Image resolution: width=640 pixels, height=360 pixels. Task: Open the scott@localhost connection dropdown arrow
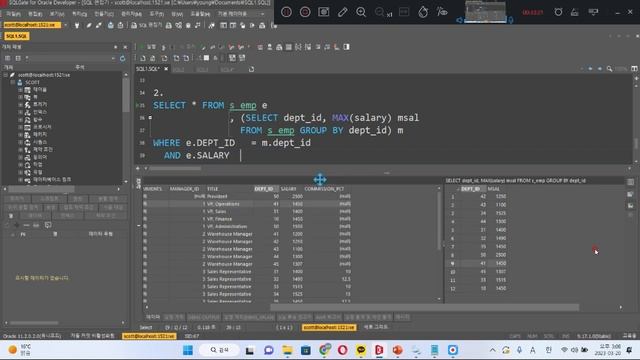[x=66, y=25]
